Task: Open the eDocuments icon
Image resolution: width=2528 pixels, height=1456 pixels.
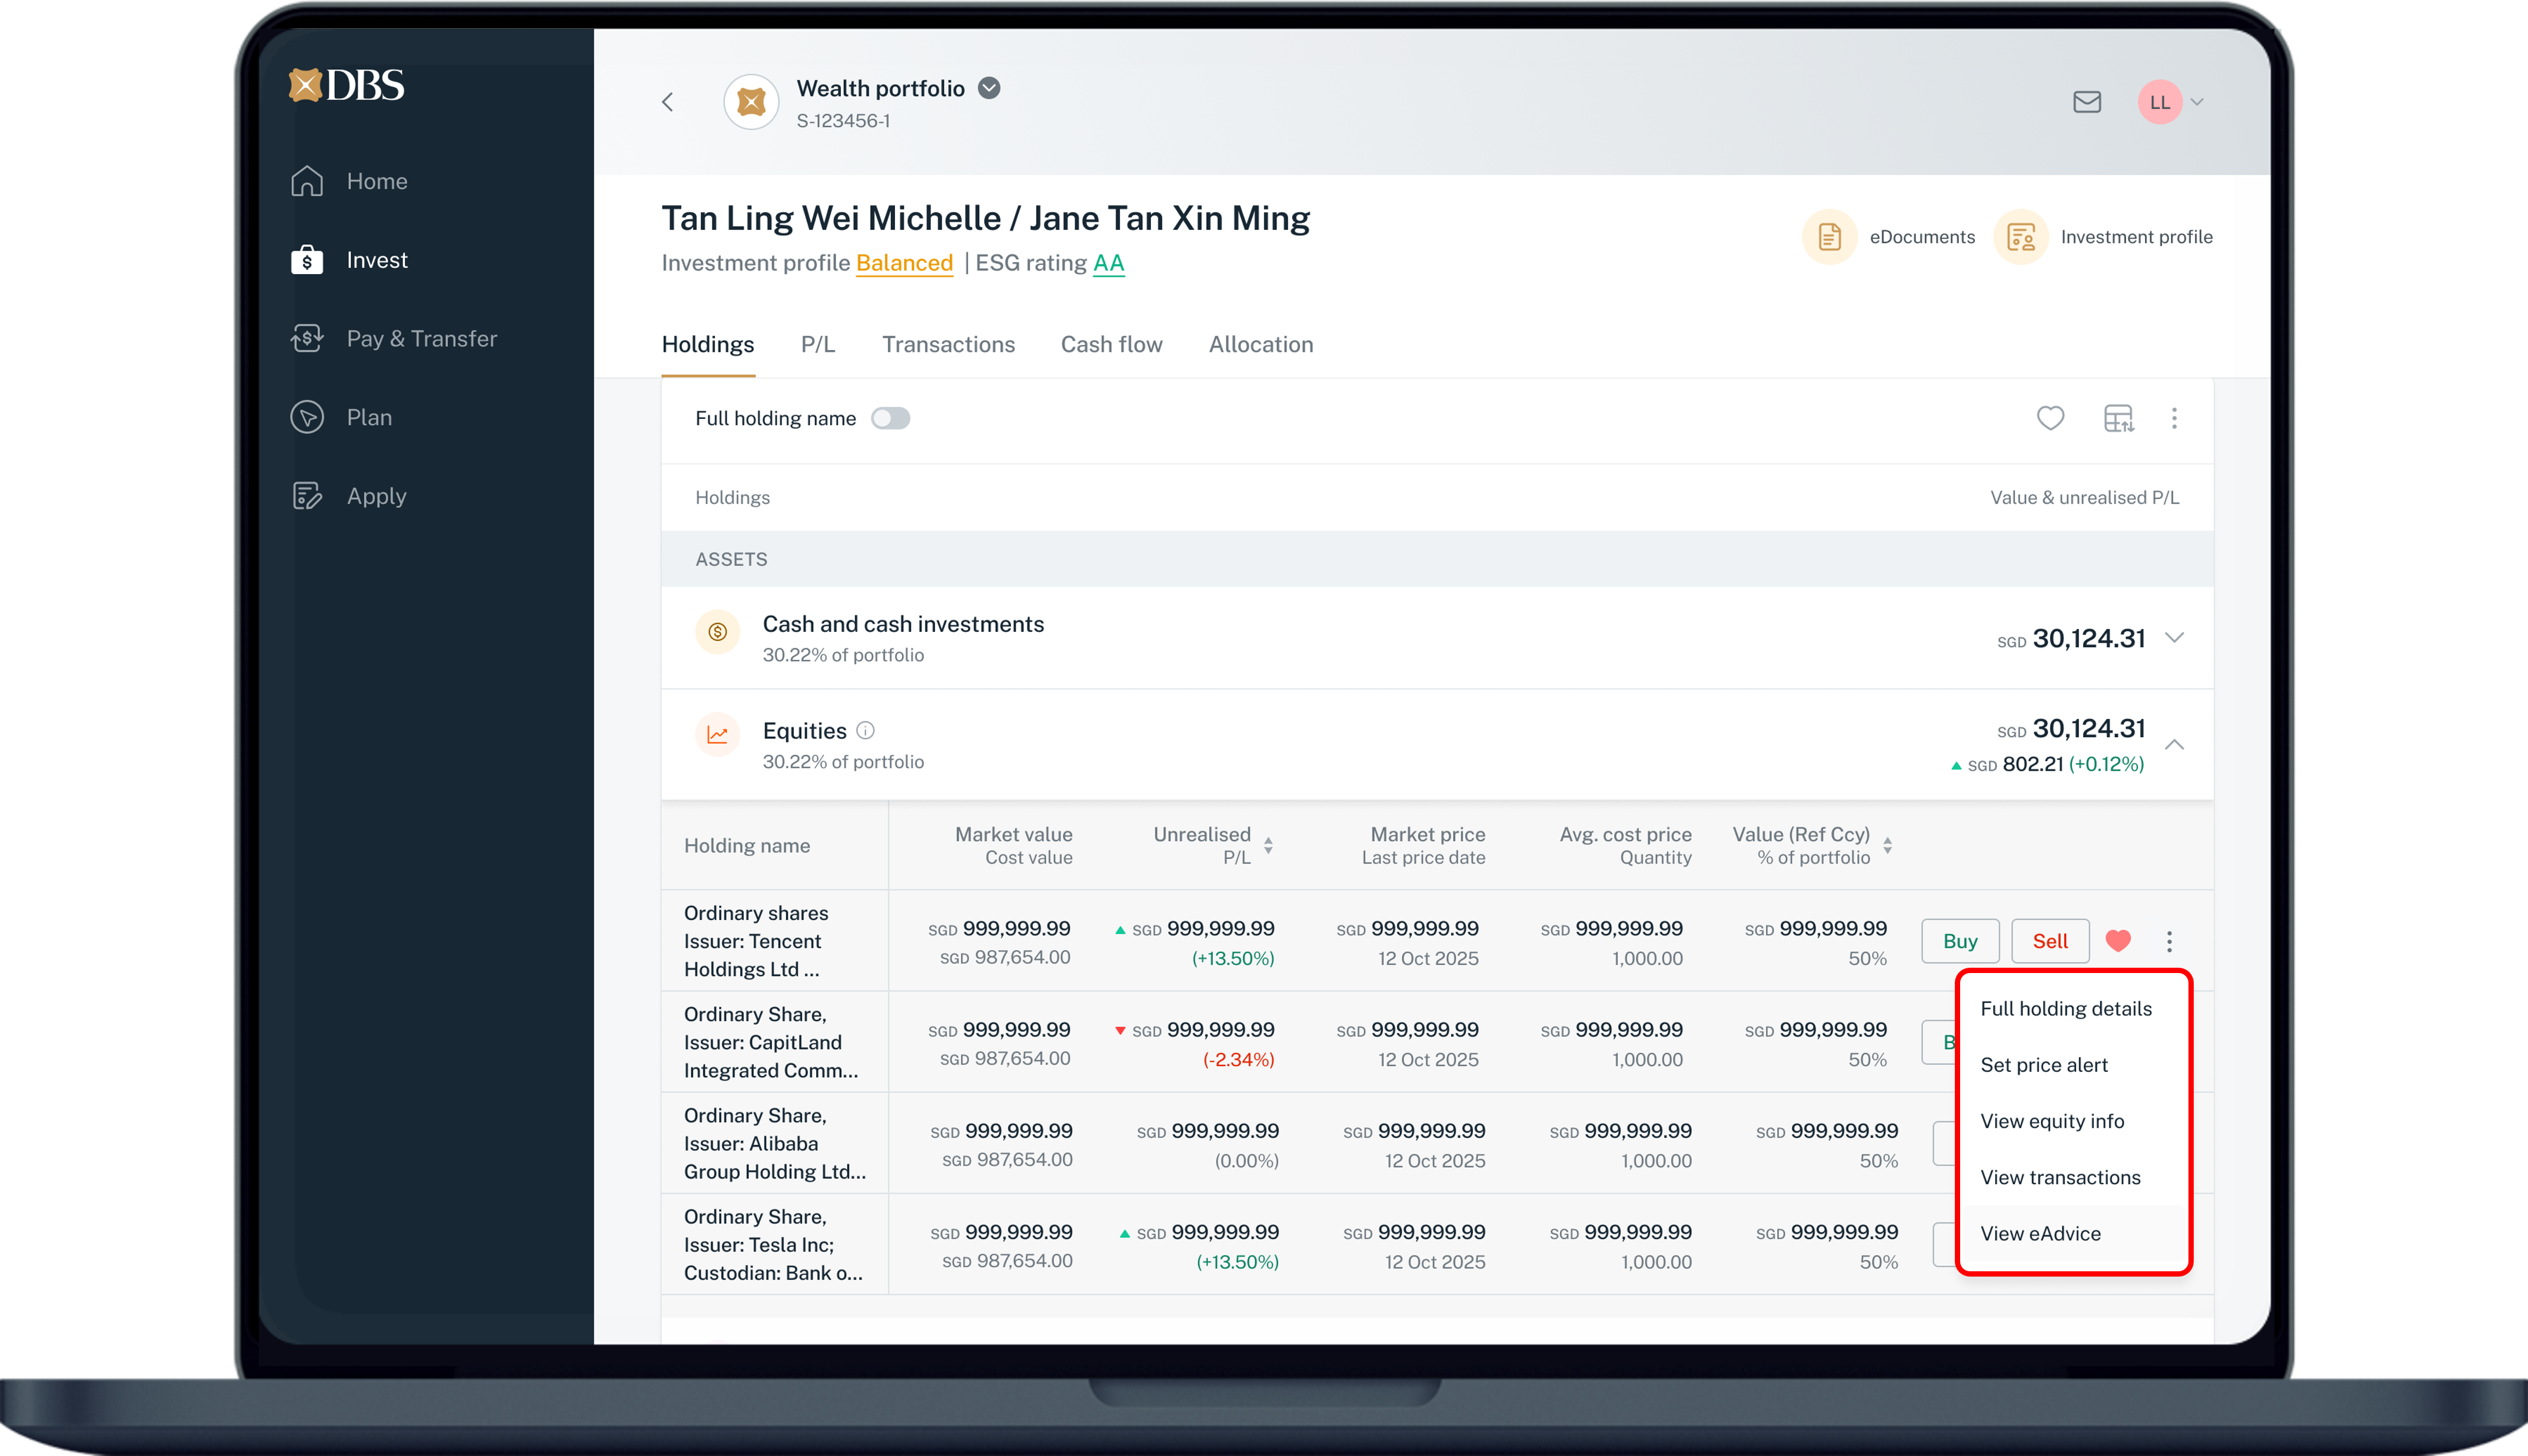Action: pyautogui.click(x=1829, y=237)
